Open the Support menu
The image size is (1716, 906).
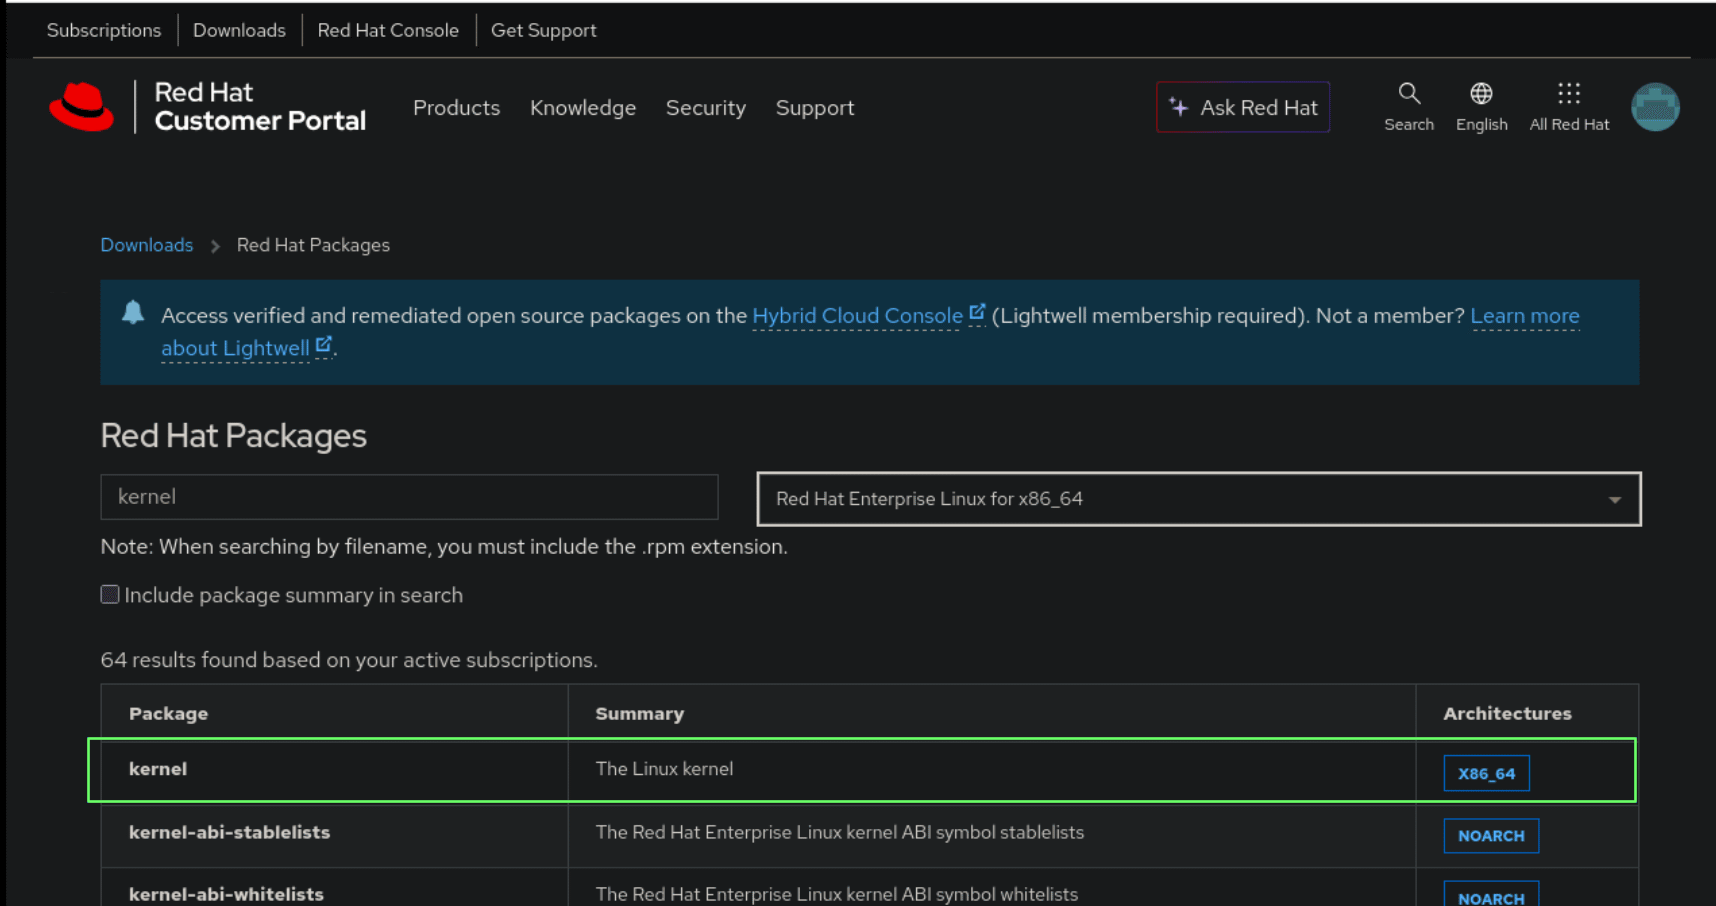pos(815,108)
